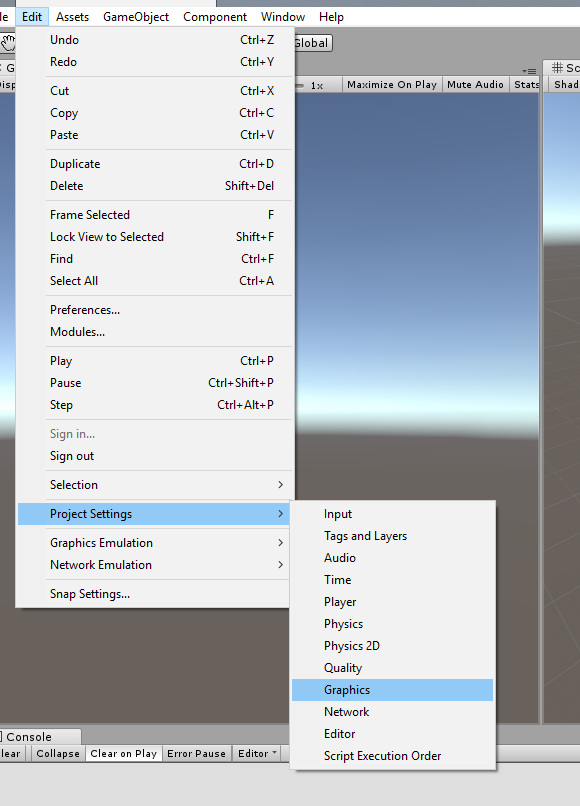The height and width of the screenshot is (806, 580).
Task: Choose Paste from Edit menu
Action: click(x=155, y=135)
